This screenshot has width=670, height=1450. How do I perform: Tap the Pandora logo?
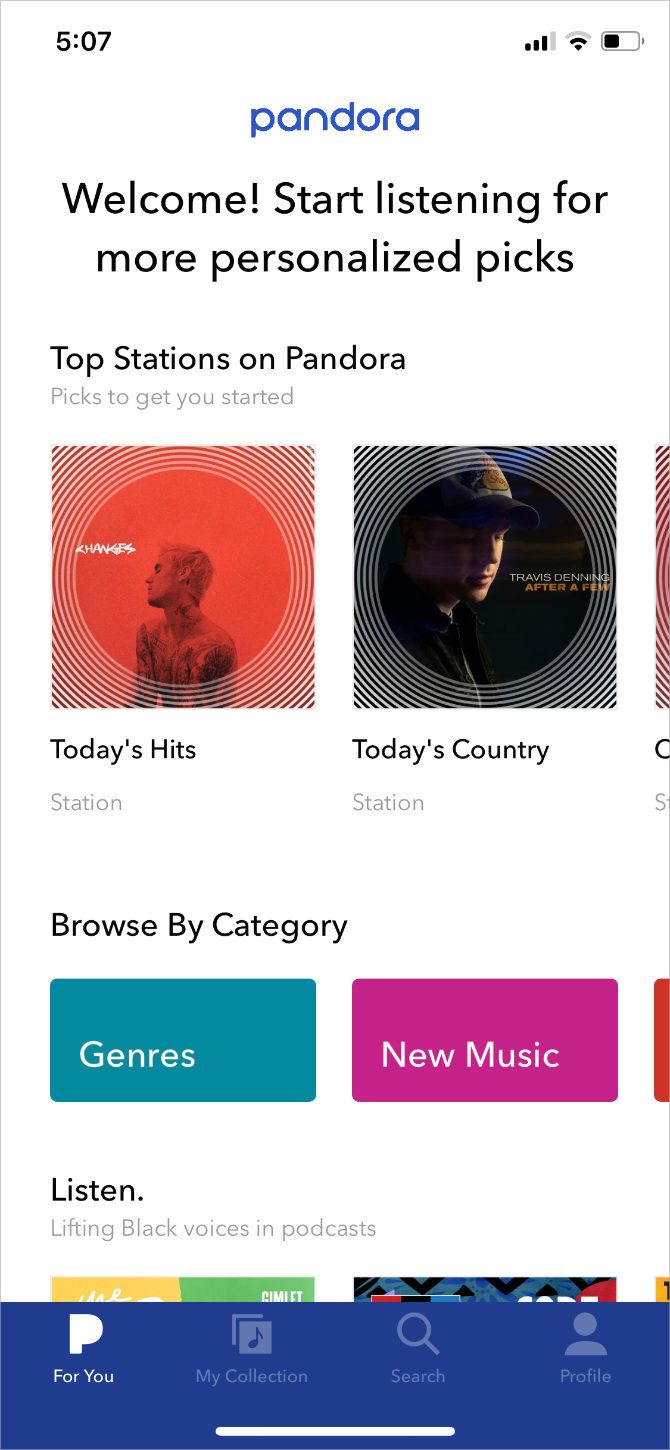coord(335,119)
